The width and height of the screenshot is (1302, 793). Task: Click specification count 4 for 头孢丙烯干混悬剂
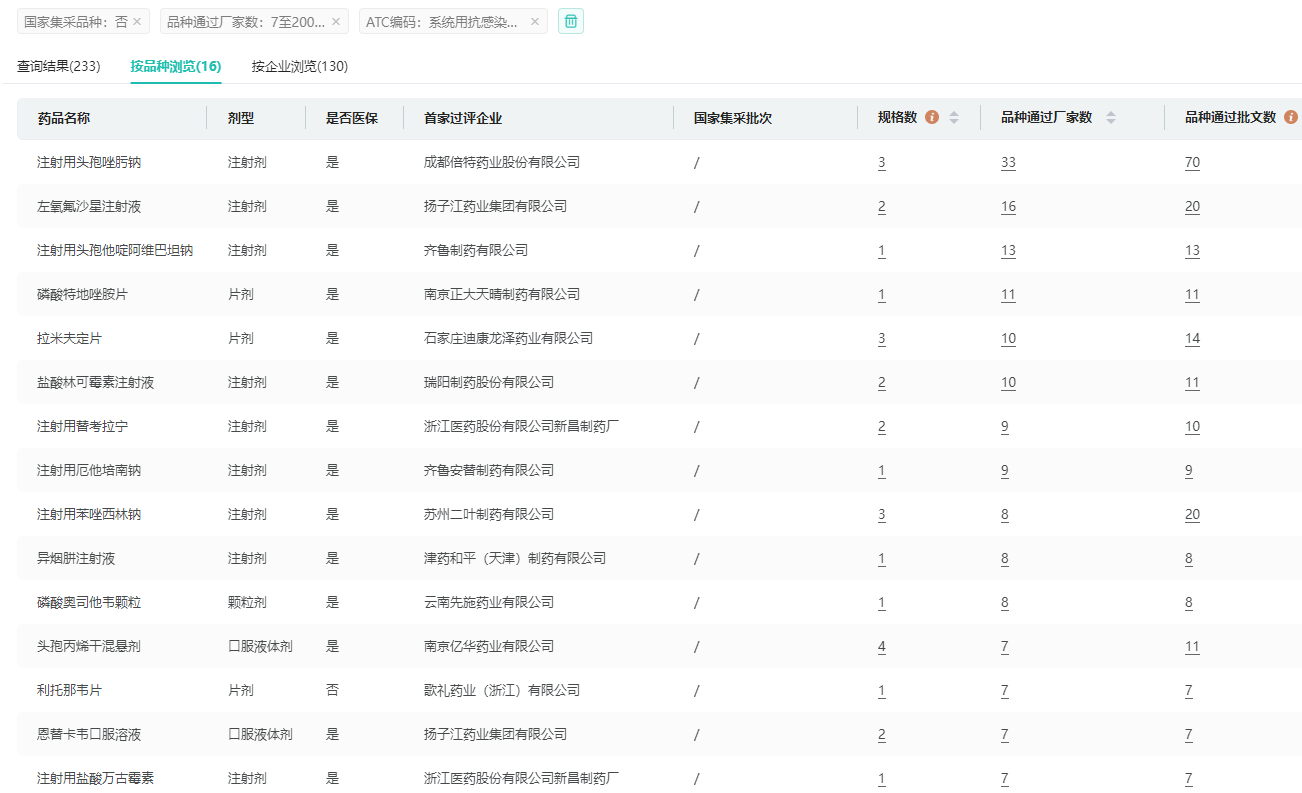pyautogui.click(x=881, y=646)
